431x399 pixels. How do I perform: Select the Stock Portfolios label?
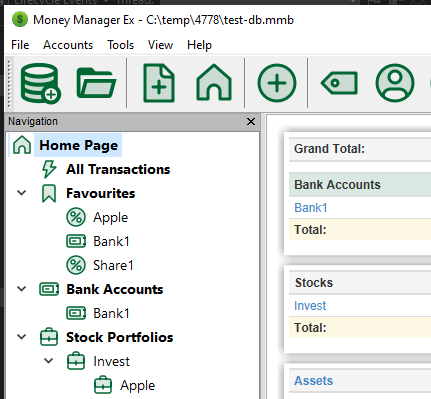point(120,337)
